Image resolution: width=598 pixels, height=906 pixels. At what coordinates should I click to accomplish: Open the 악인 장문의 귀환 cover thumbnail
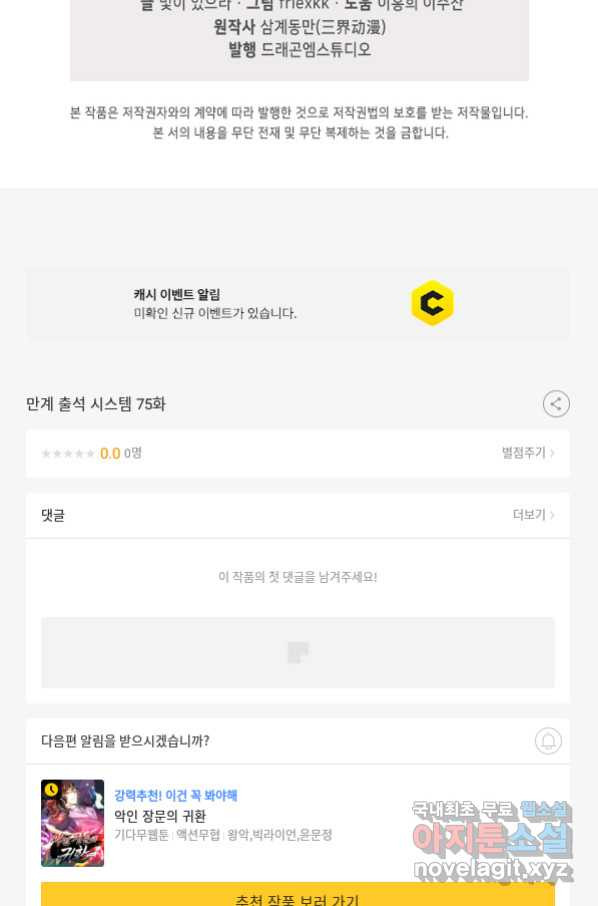click(x=72, y=823)
